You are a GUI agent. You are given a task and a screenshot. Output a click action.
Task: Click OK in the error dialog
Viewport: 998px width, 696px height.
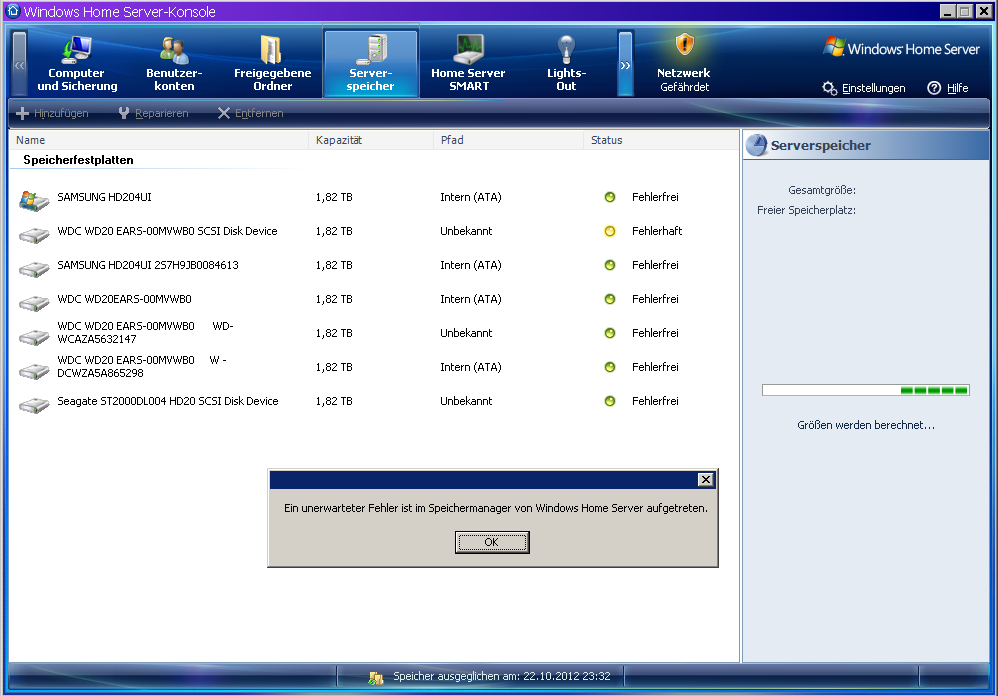coord(492,542)
